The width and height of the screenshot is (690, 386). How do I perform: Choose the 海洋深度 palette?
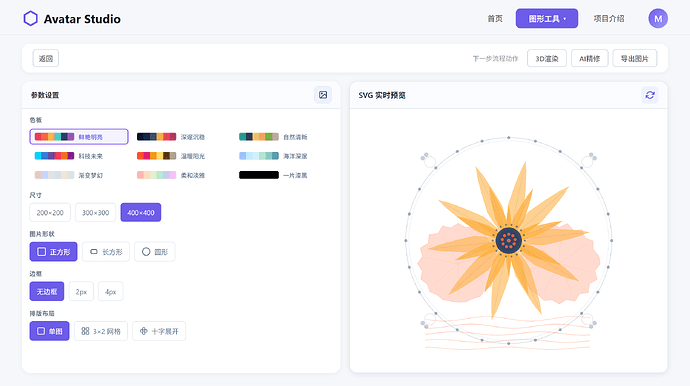283,156
